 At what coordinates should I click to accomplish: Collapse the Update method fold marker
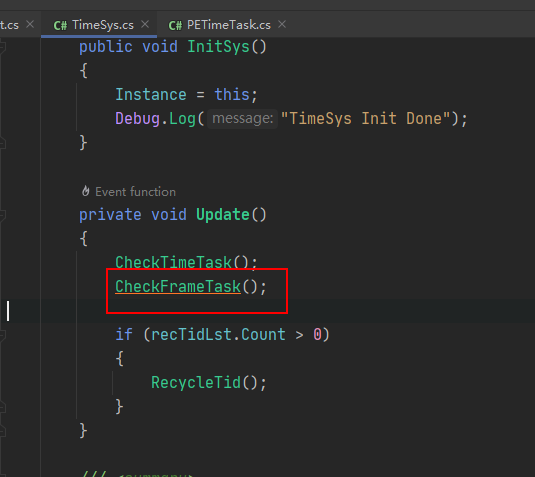point(2,215)
